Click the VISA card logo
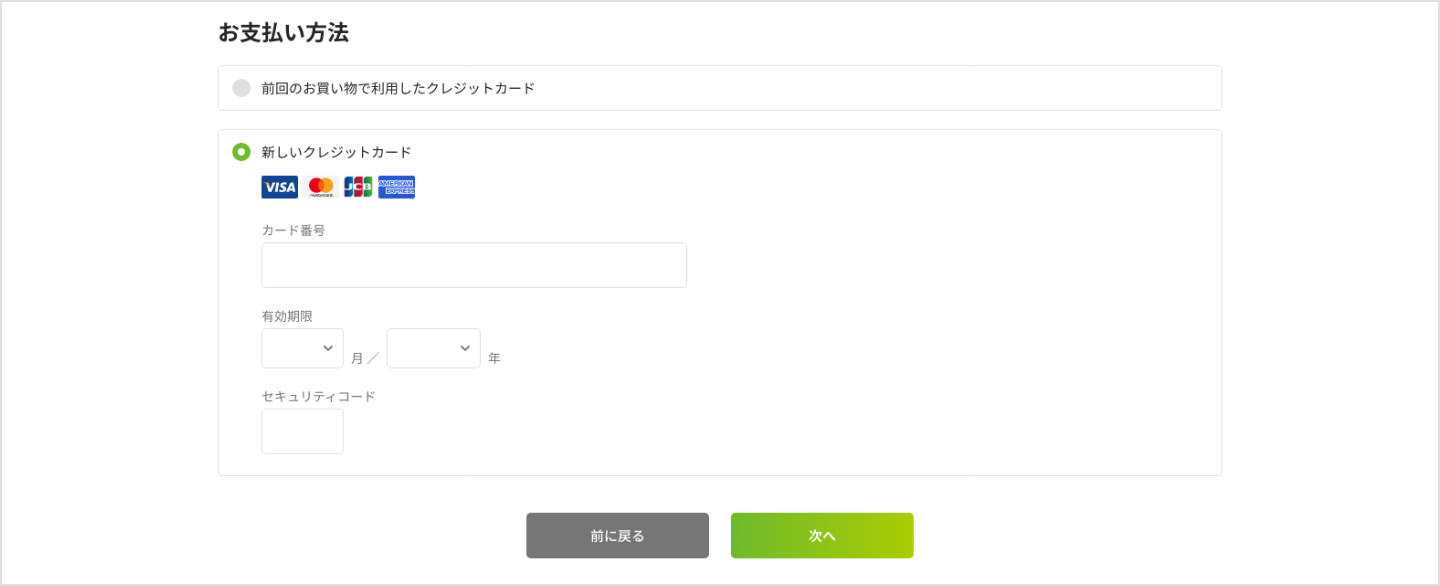1440x586 pixels. tap(279, 186)
